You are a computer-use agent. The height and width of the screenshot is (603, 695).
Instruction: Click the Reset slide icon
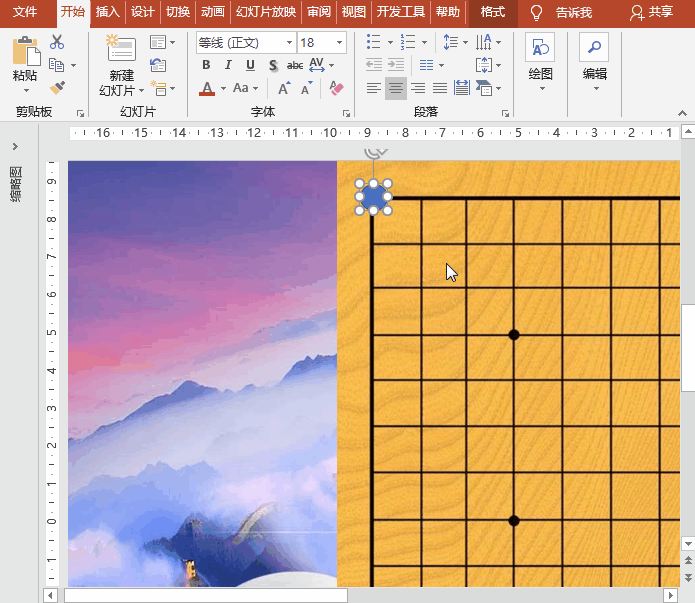[158, 65]
